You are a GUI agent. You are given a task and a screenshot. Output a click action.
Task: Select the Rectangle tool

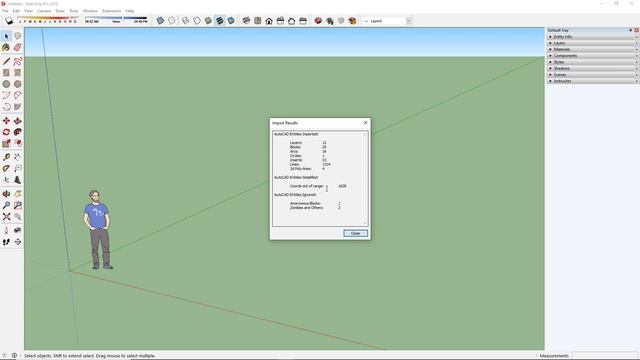[6, 73]
